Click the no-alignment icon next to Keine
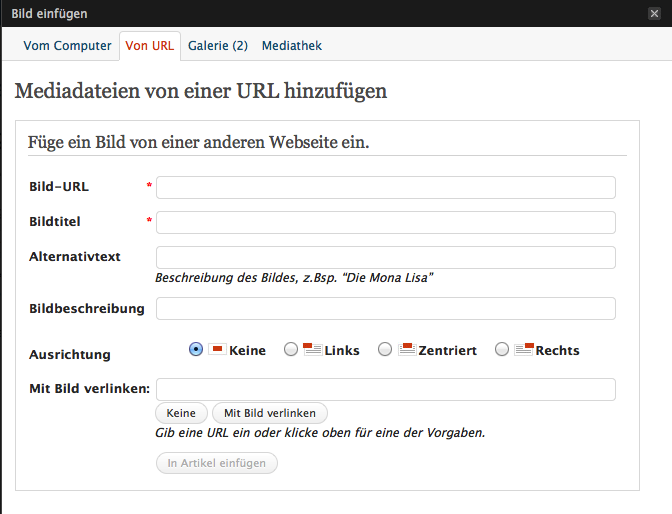Screen dimensions: 672x514 coord(217,349)
